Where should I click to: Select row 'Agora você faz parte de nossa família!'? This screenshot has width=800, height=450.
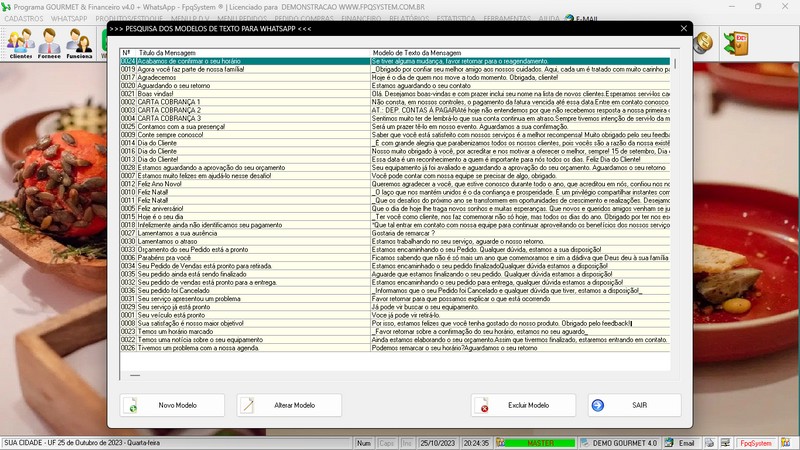395,69
